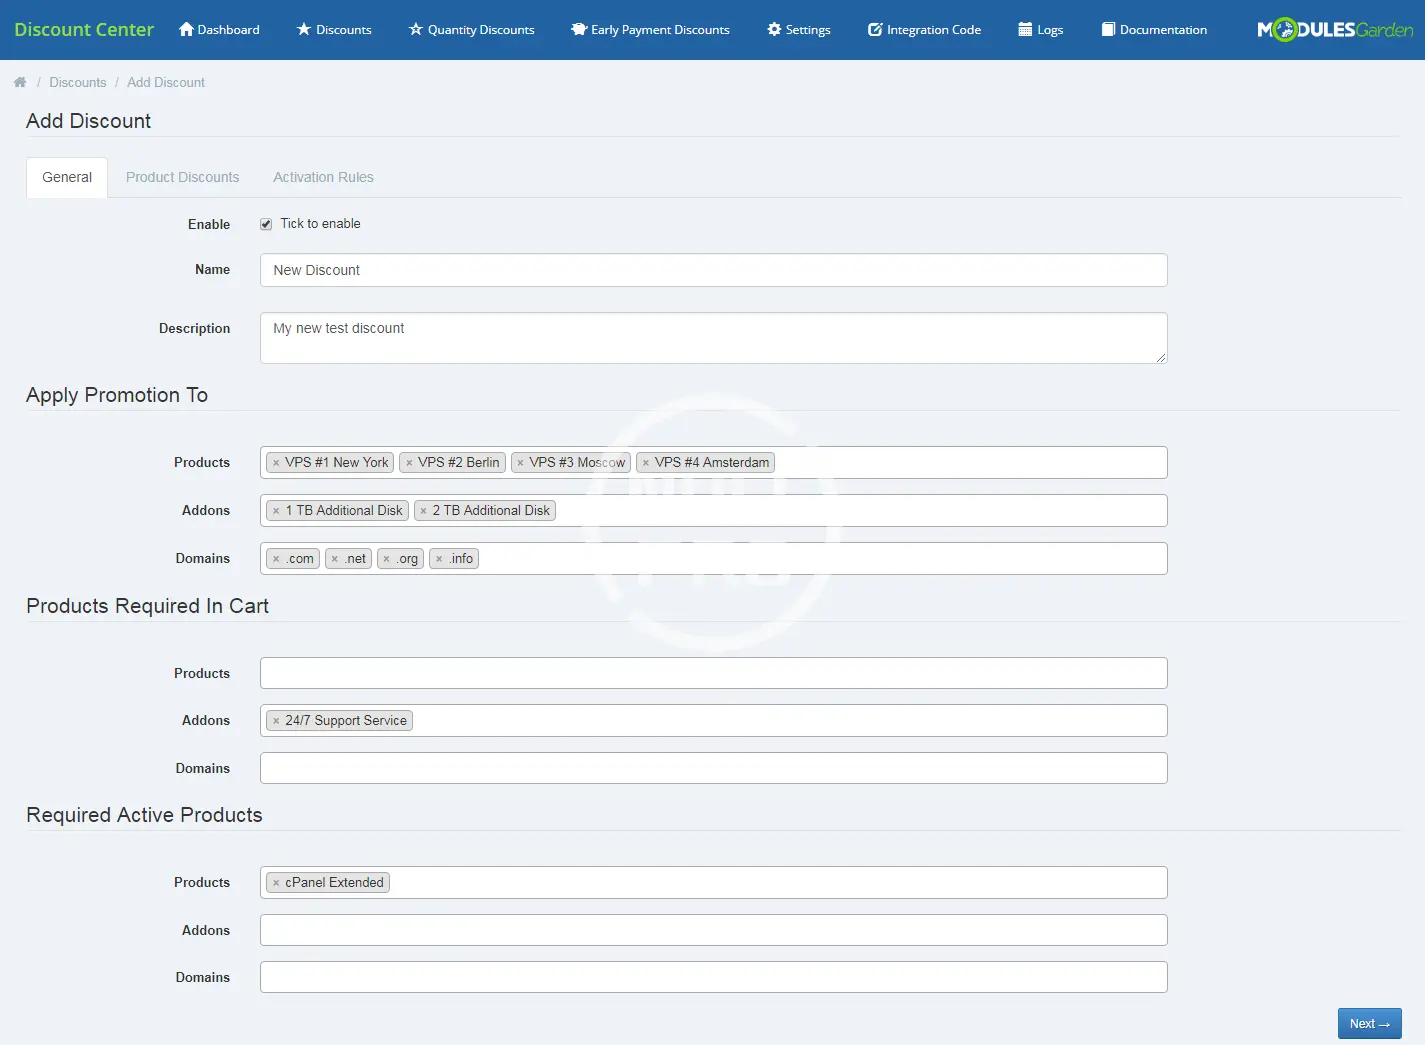The height and width of the screenshot is (1045, 1425).
Task: Go back to Discounts via breadcrumb
Action: coord(78,82)
